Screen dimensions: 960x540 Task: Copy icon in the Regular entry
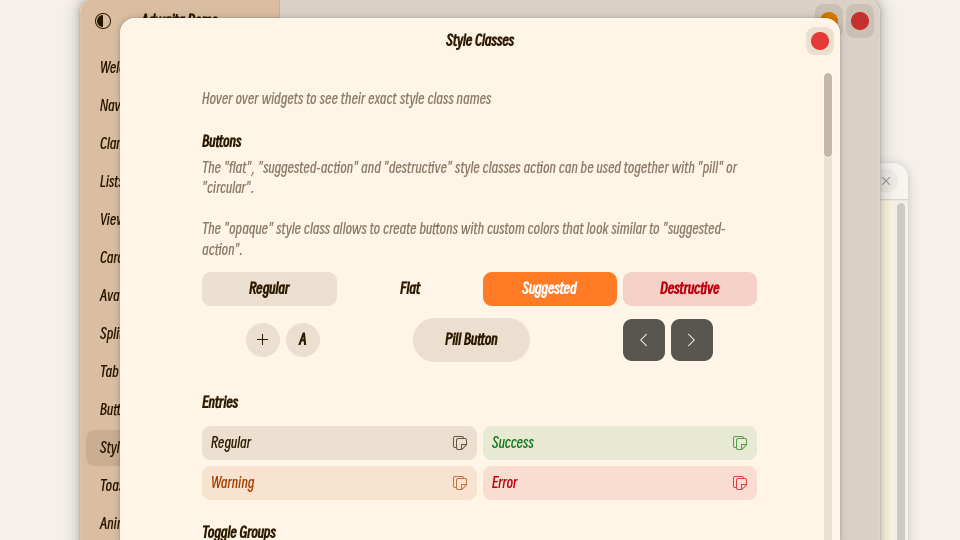(460, 443)
